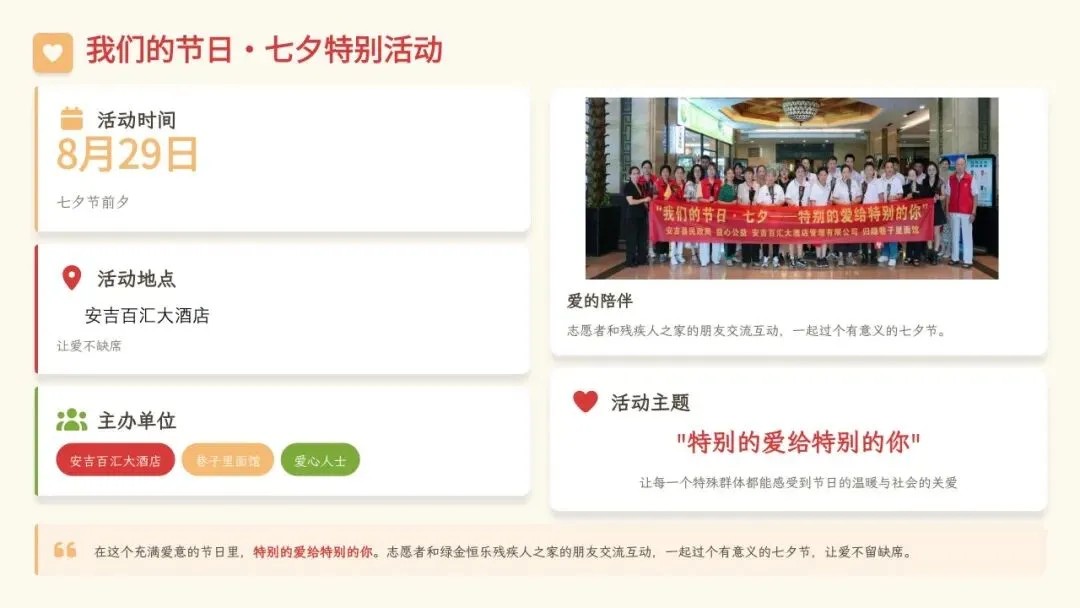Click the 安吉百汇大酒店 location text
The image size is (1080, 608).
click(x=147, y=315)
